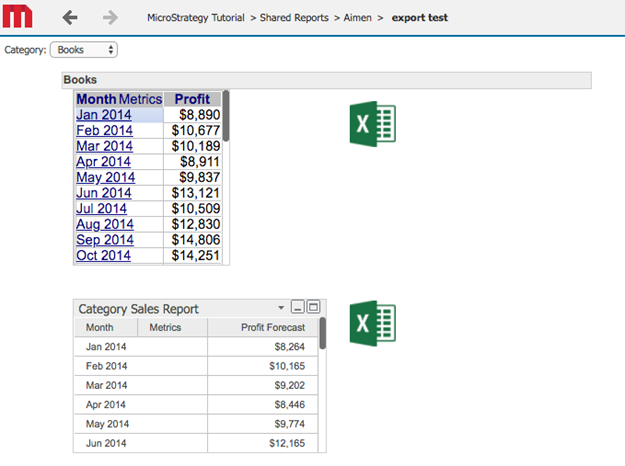Open Category Sales Report title menu arrow
Viewport: 625px width, 466px height.
pos(281,309)
